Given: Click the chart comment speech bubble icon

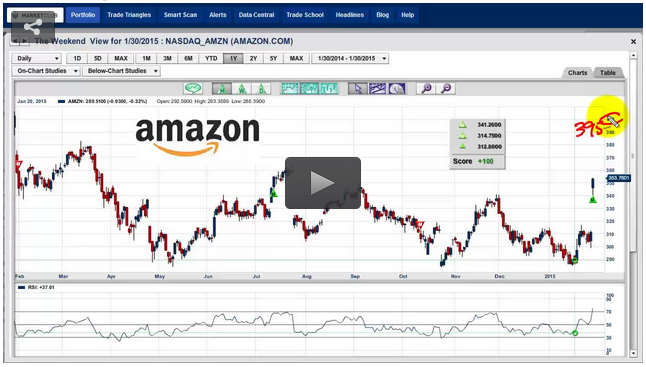Looking at the screenshot, I should click(x=193, y=88).
